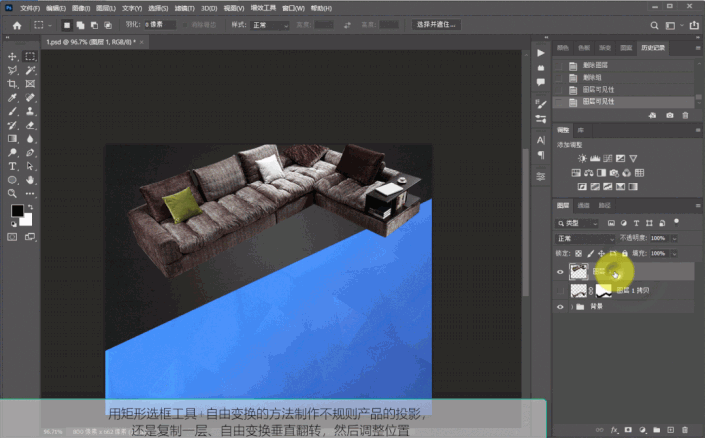Select the Gradient tool
The height and width of the screenshot is (438, 705).
coord(12,139)
